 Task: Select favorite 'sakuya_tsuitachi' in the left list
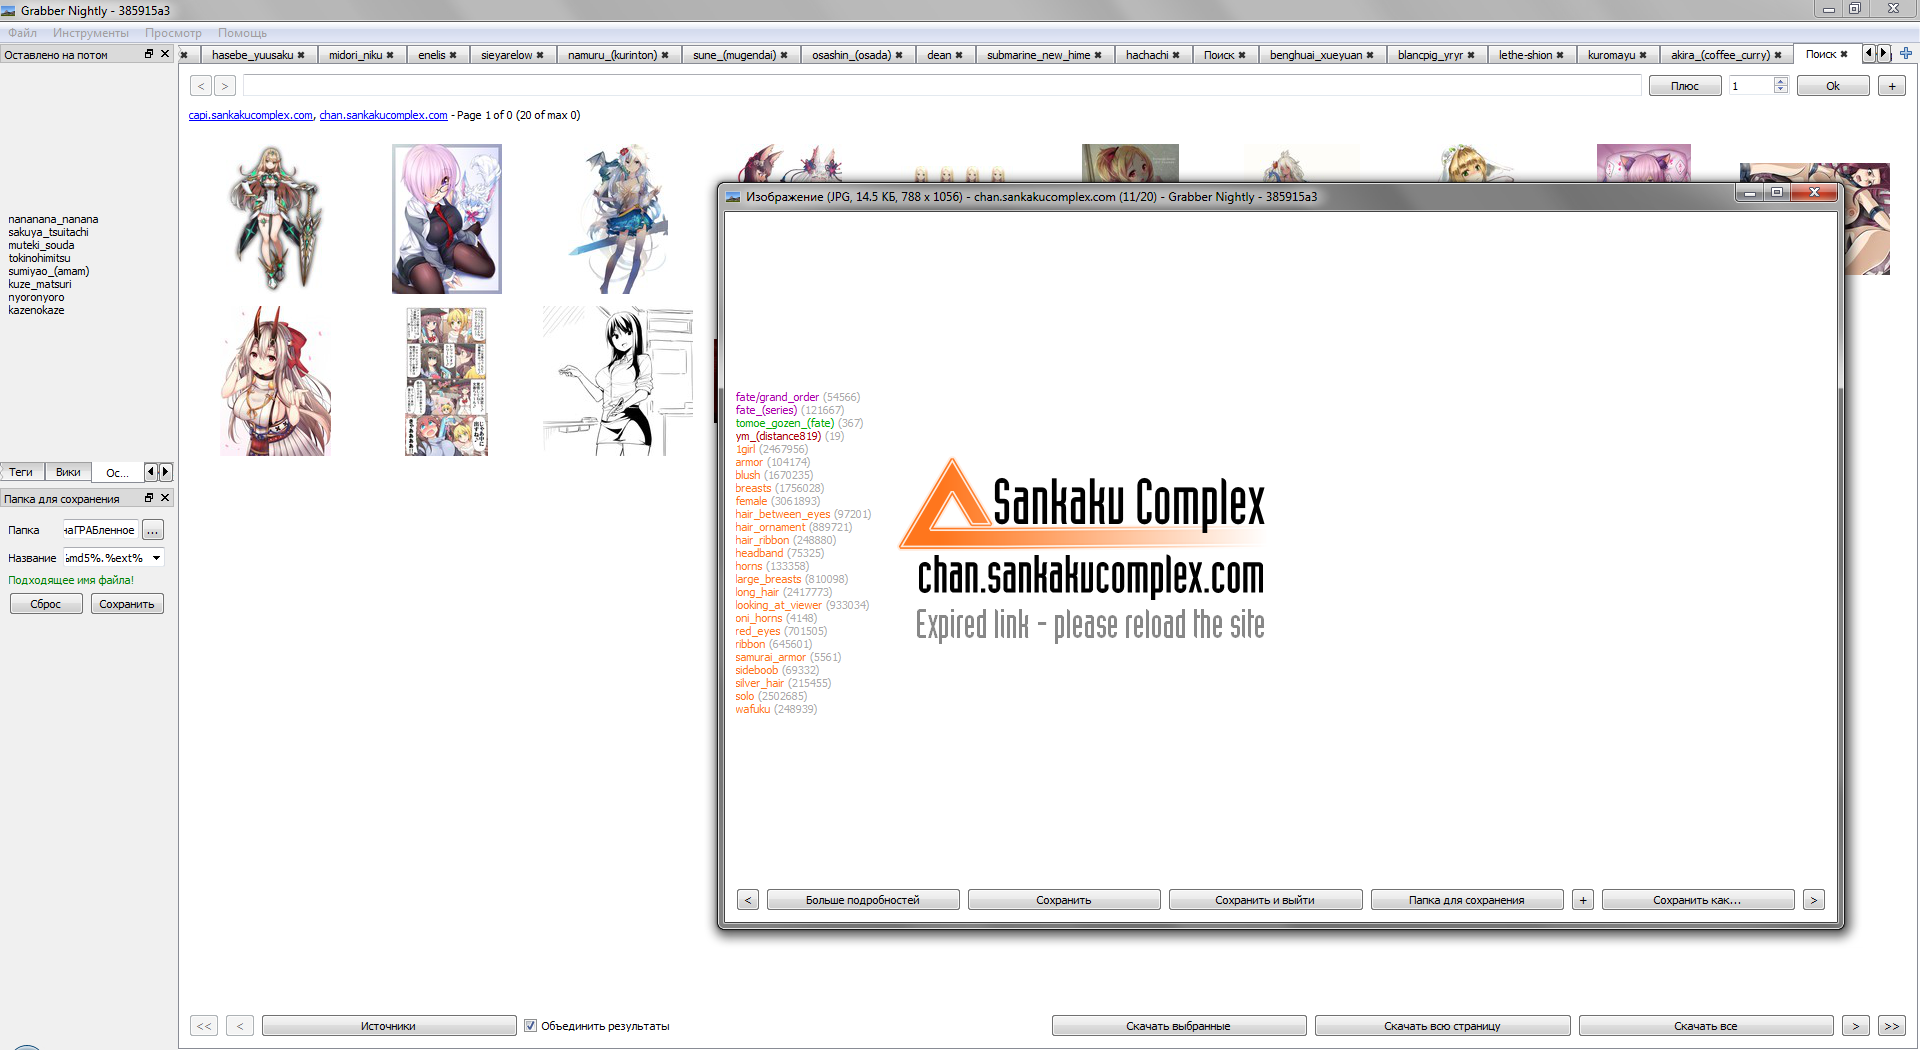(49, 232)
